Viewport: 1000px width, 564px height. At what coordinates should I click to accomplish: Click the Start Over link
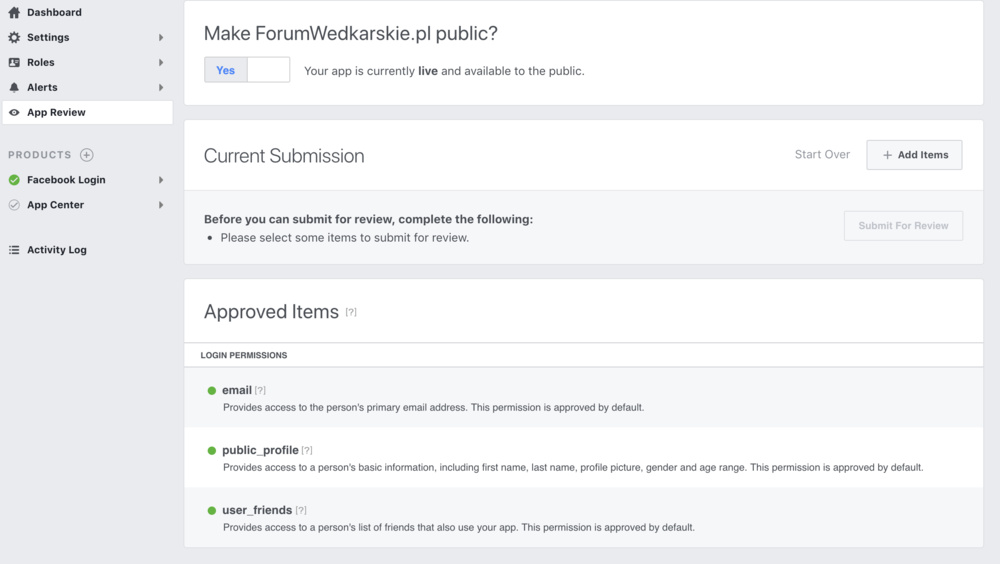[x=822, y=155]
